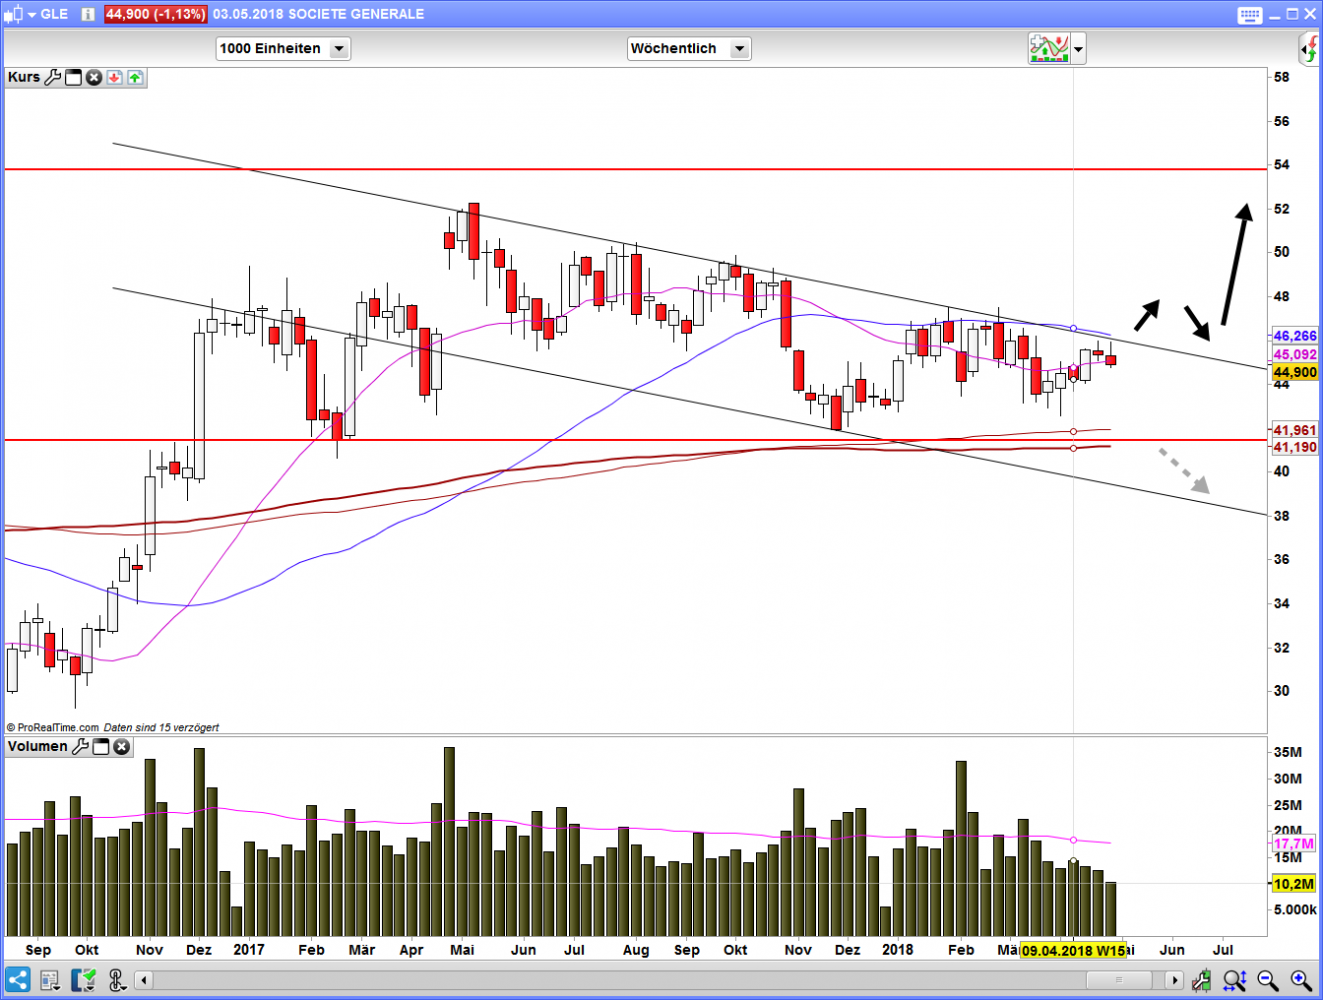The width and height of the screenshot is (1323, 1000).
Task: Click the red down-arrow icon in Kurs panel
Action: 114,77
